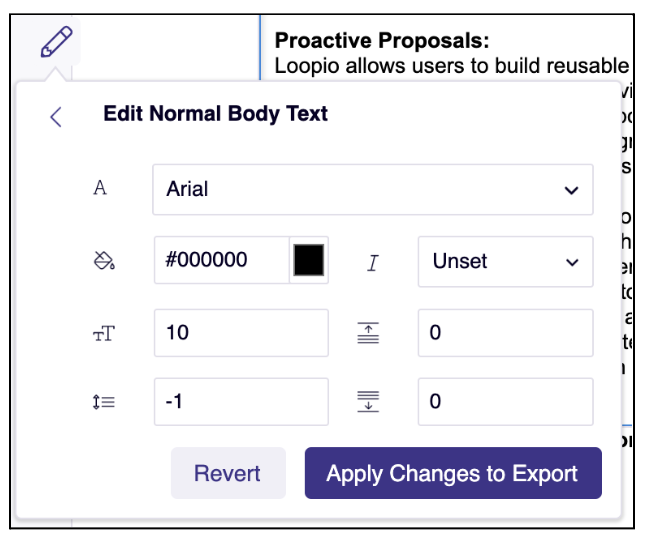Click the italic font style icon
The width and height of the screenshot is (650, 544).
[x=373, y=262]
